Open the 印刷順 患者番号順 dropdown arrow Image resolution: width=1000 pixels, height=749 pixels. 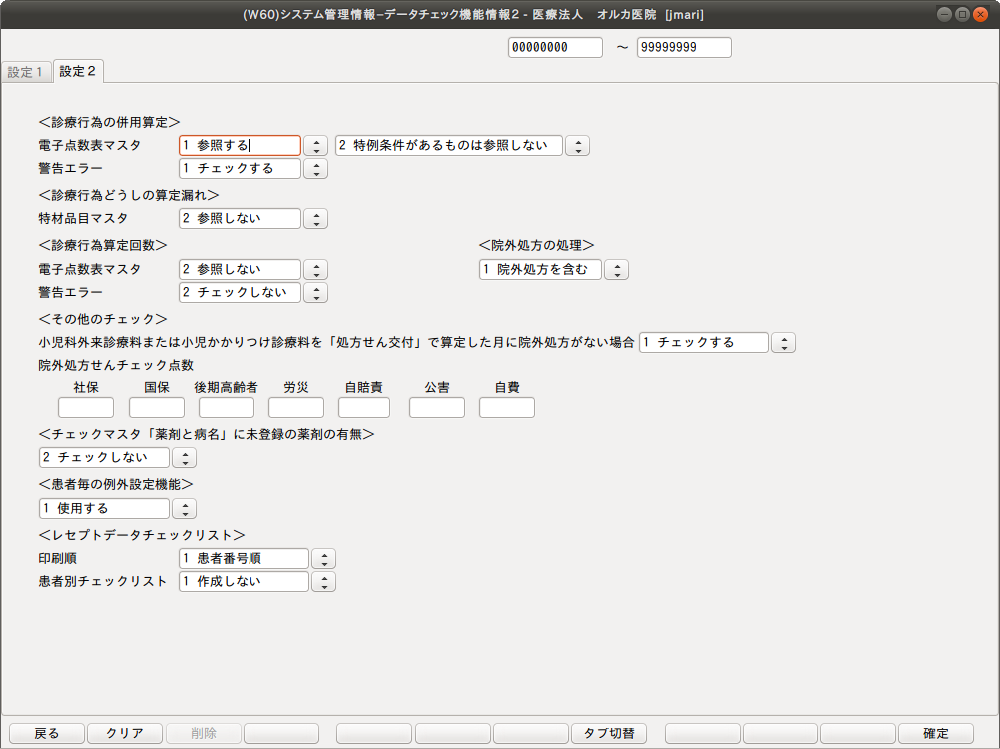(323, 559)
